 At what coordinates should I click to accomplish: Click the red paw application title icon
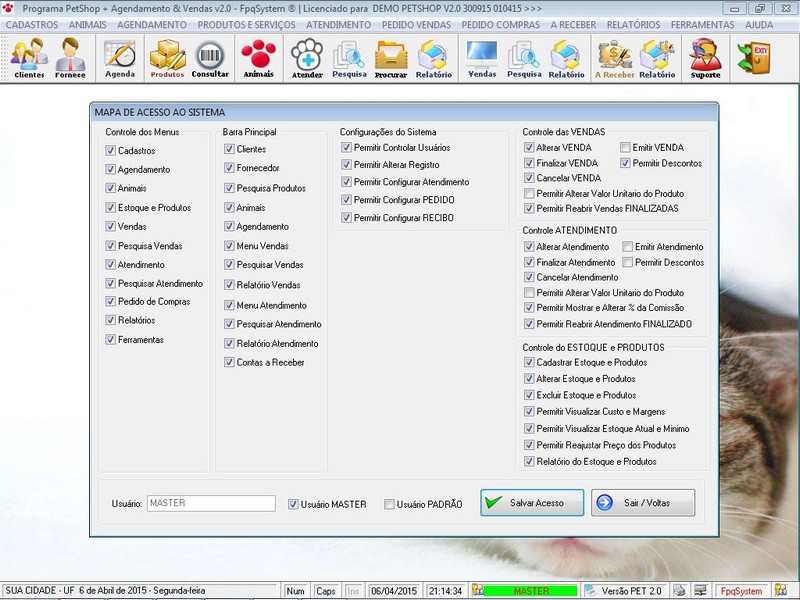[x=8, y=8]
